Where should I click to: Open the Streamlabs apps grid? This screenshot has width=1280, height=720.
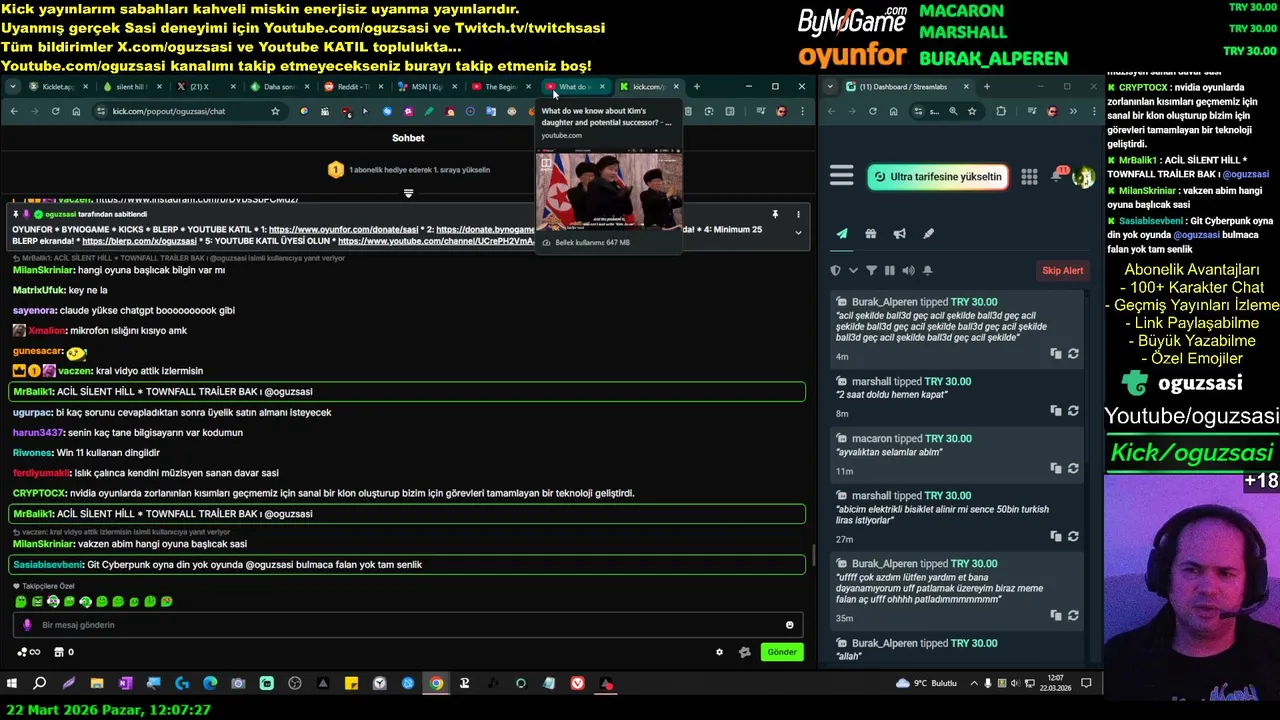coord(1029,177)
